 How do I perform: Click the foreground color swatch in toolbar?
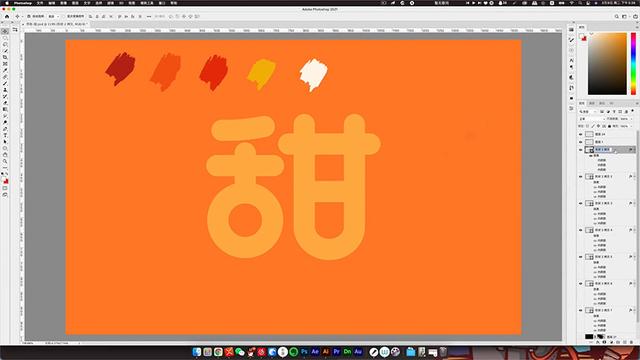click(4, 179)
